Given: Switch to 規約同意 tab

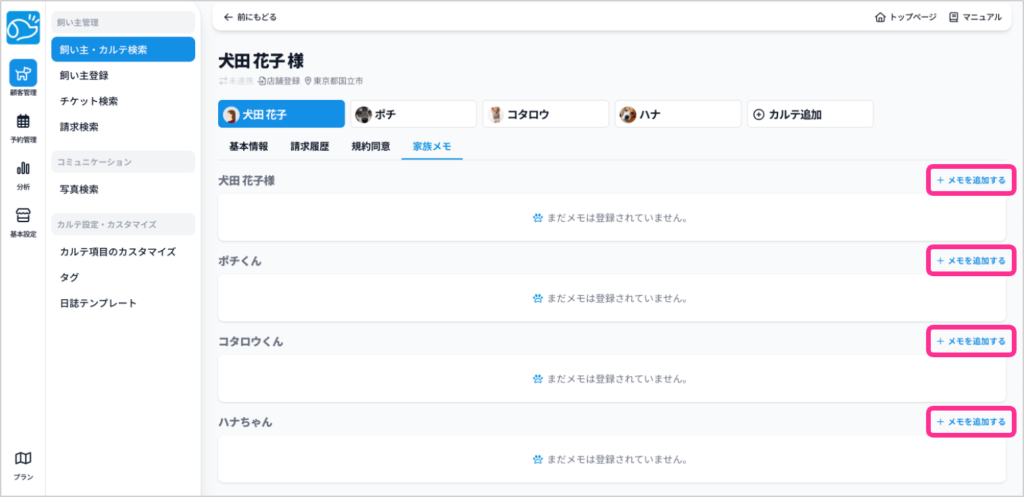Looking at the screenshot, I should tap(370, 146).
